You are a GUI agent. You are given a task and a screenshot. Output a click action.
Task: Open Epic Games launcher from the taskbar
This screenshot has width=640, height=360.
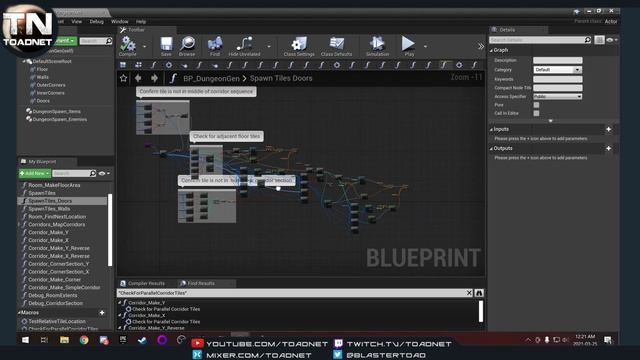coord(123,340)
